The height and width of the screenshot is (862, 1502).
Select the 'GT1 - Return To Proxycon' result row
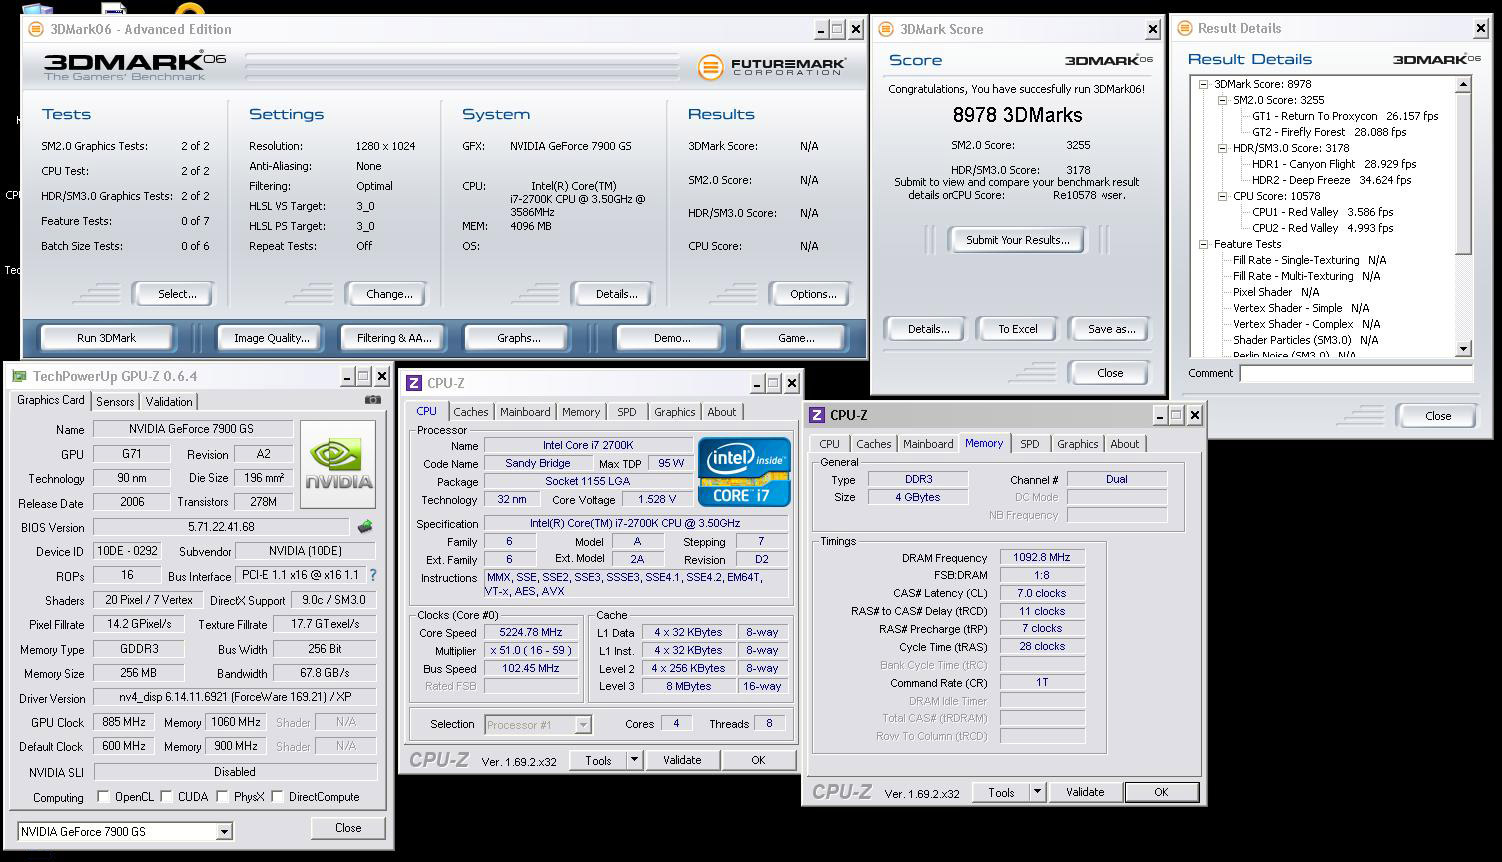pos(1345,116)
